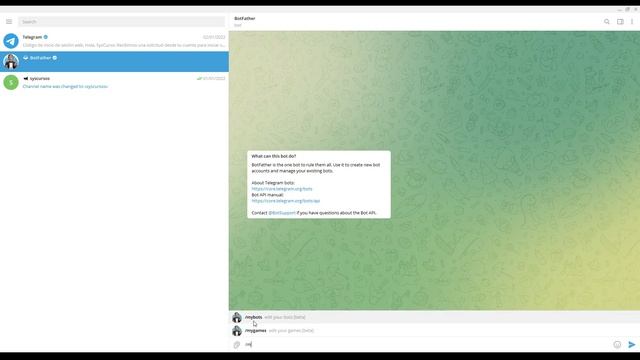The width and height of the screenshot is (640, 360).
Task: Open the emoji picker icon
Action: pyautogui.click(x=617, y=344)
